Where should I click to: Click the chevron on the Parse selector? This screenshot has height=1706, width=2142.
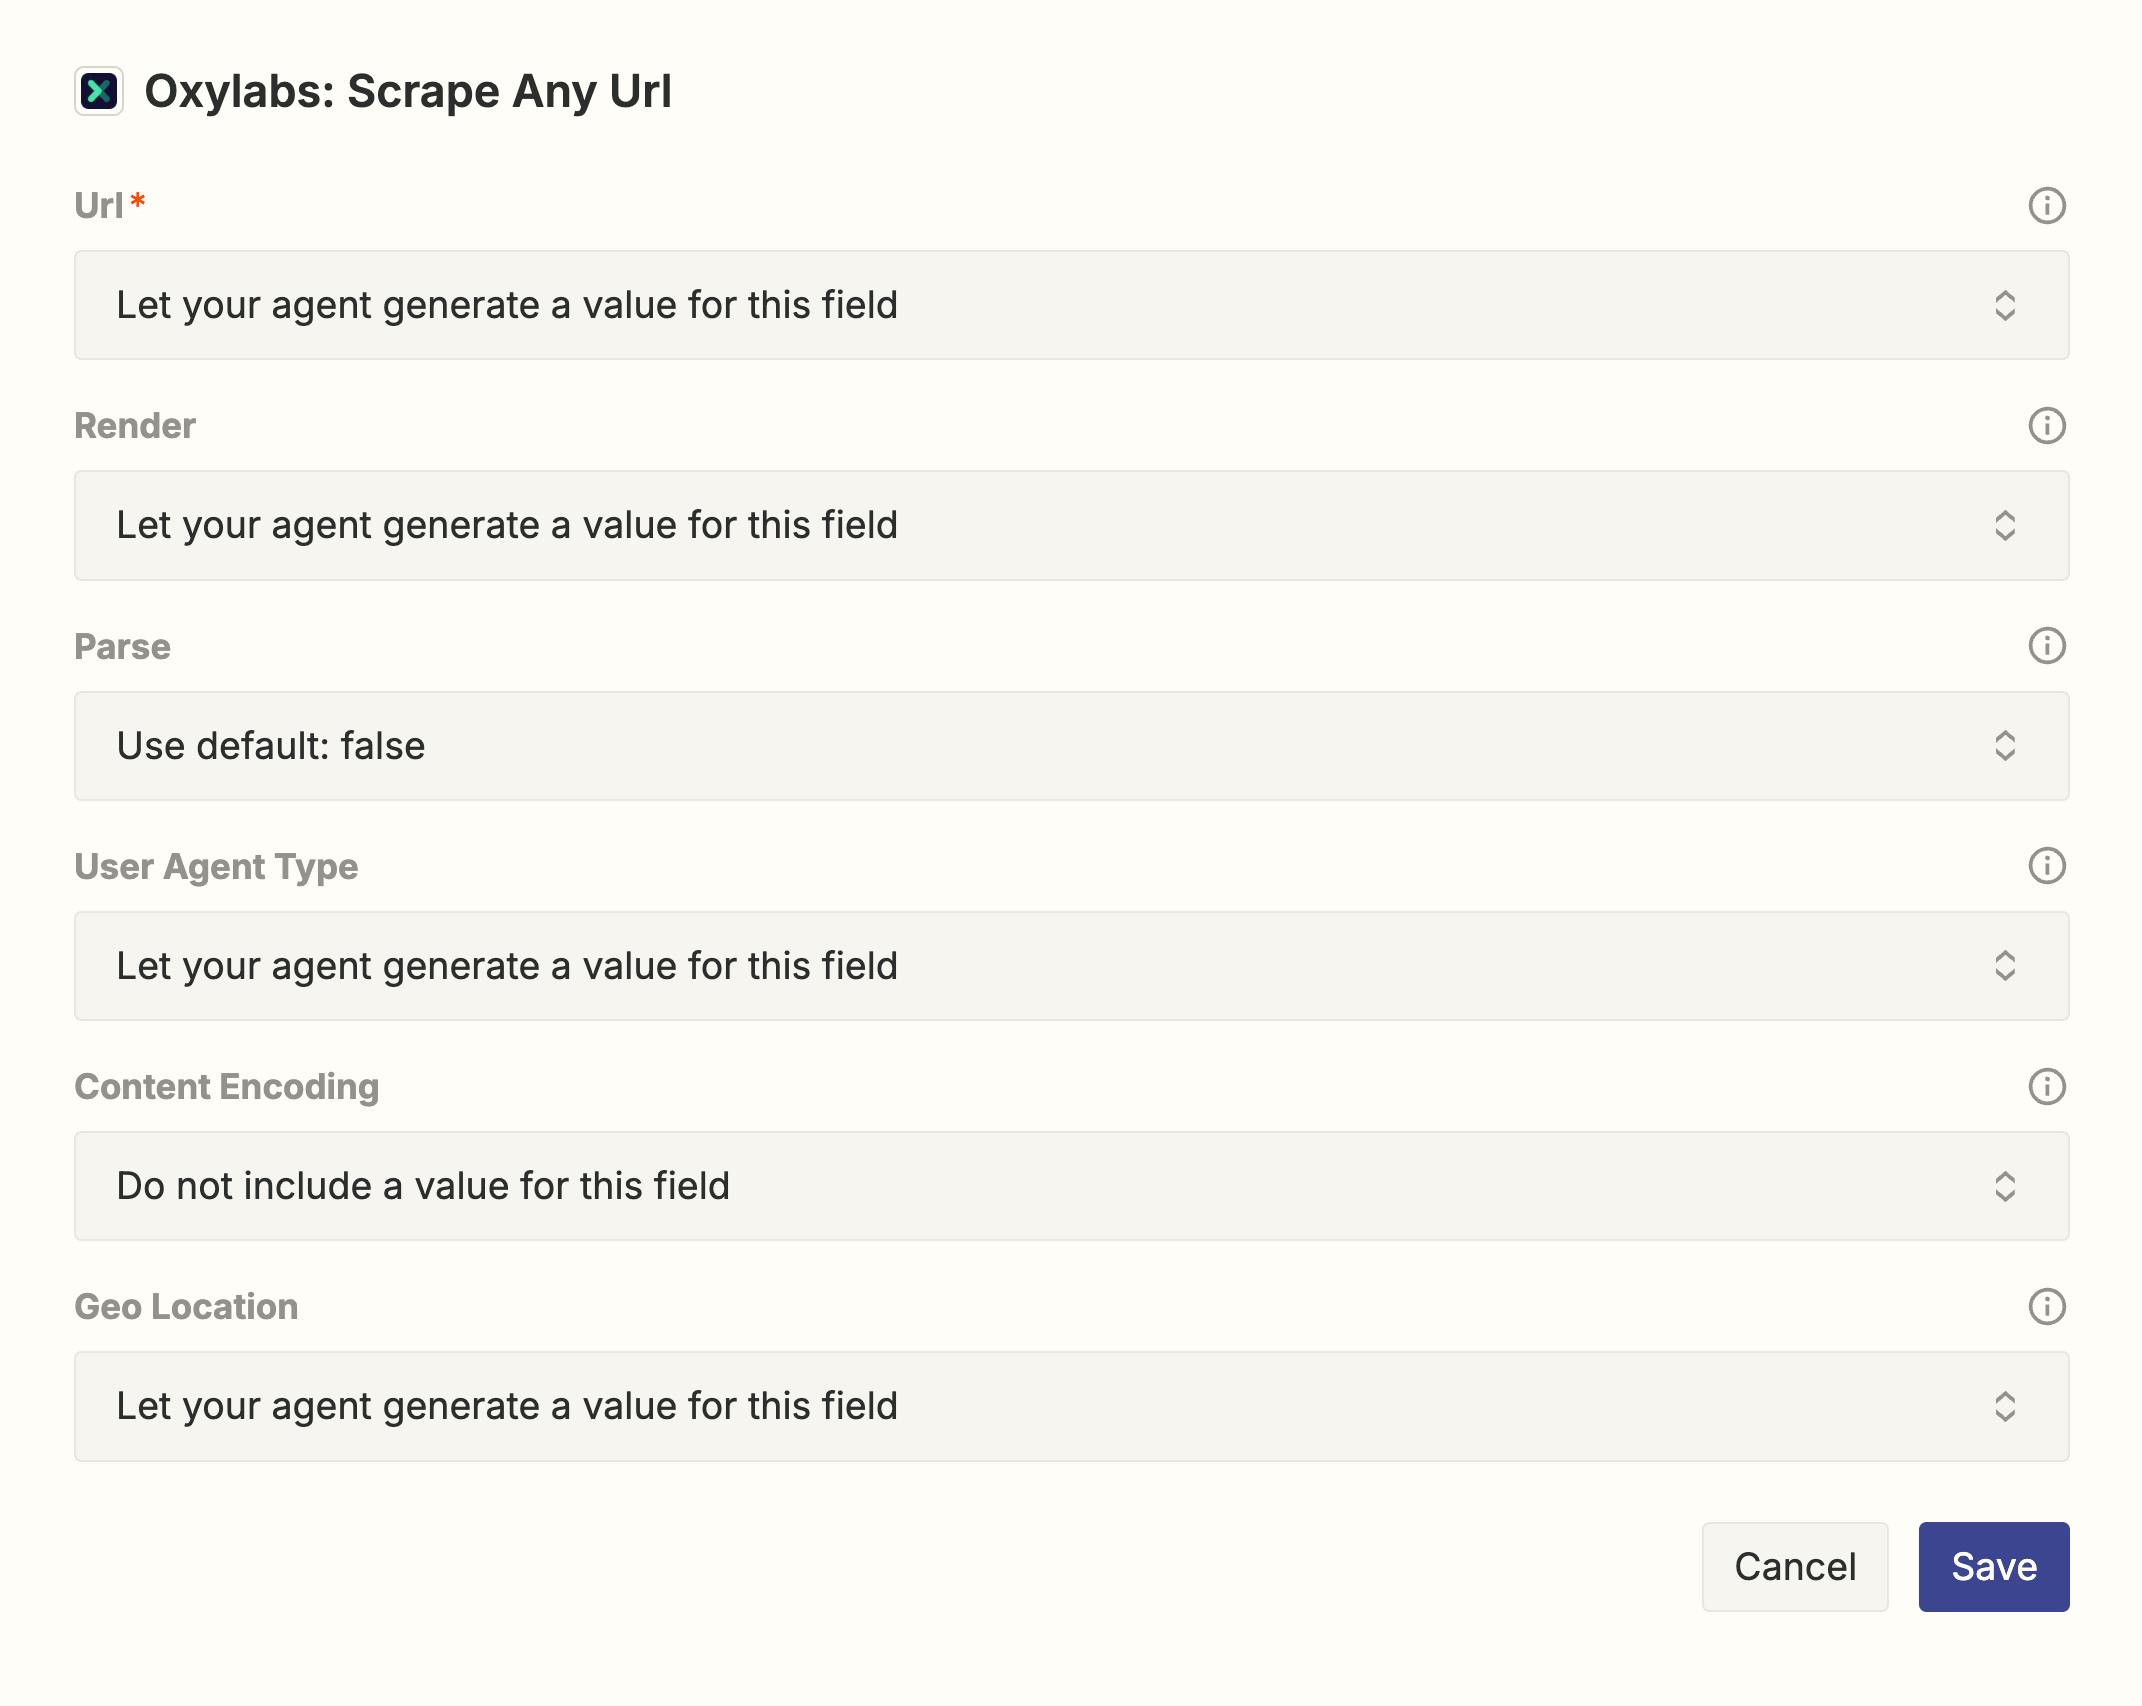(x=2007, y=745)
